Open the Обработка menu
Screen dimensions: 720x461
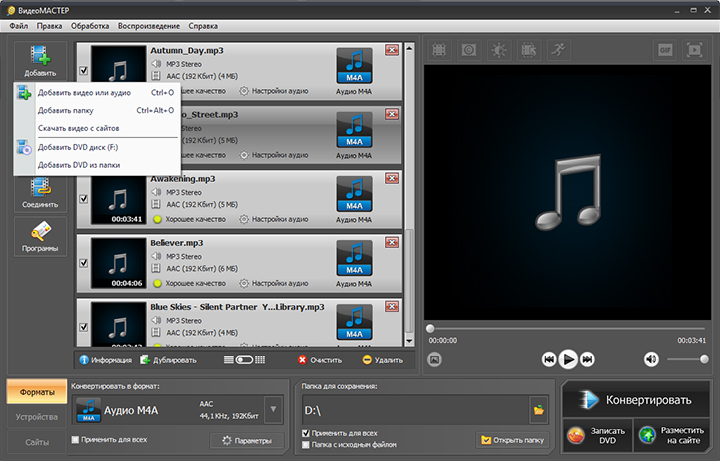pos(90,26)
